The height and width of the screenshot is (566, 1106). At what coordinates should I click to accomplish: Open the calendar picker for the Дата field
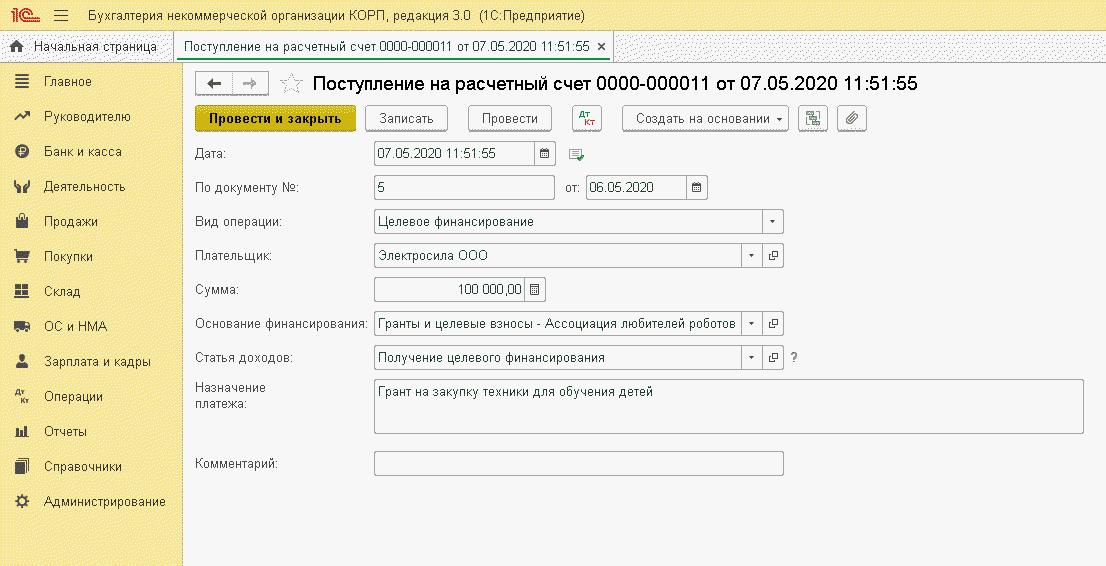click(x=545, y=153)
